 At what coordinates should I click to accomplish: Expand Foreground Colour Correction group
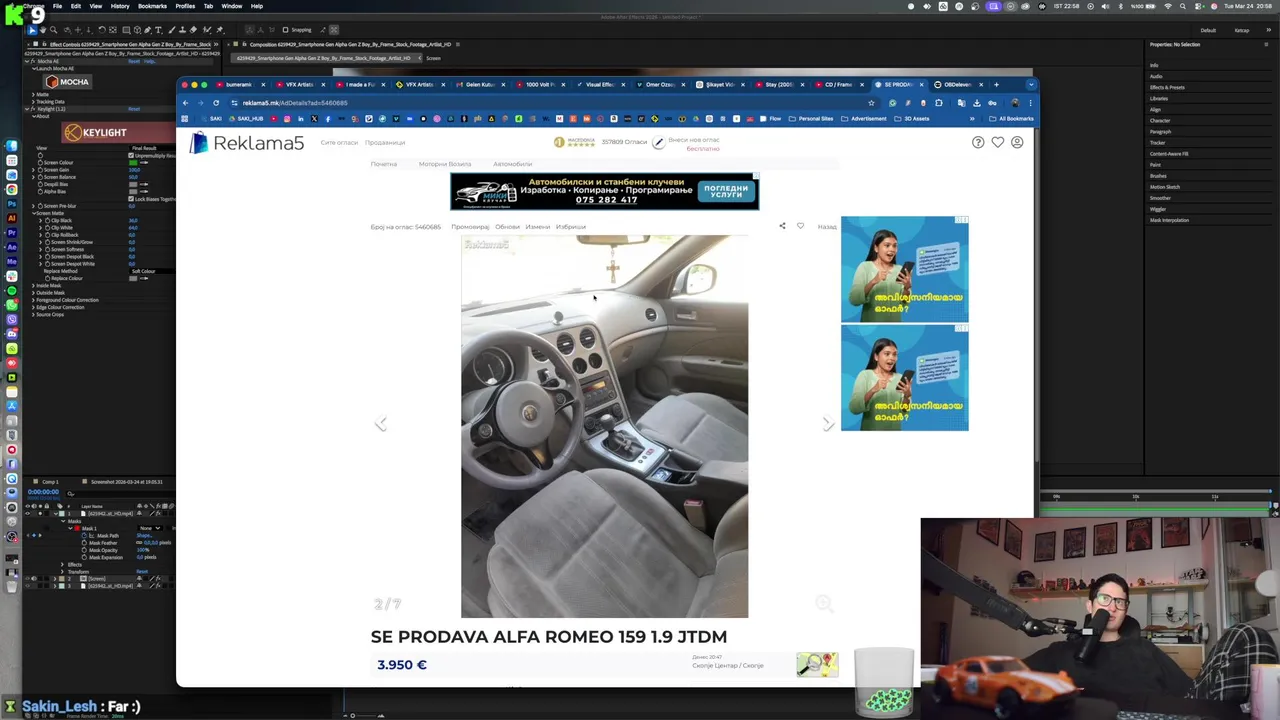pyautogui.click(x=32, y=300)
